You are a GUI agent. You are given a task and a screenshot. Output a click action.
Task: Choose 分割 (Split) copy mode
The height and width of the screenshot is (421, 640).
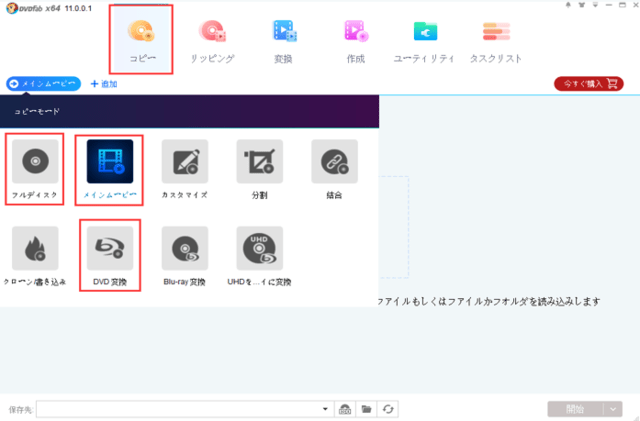click(x=260, y=161)
